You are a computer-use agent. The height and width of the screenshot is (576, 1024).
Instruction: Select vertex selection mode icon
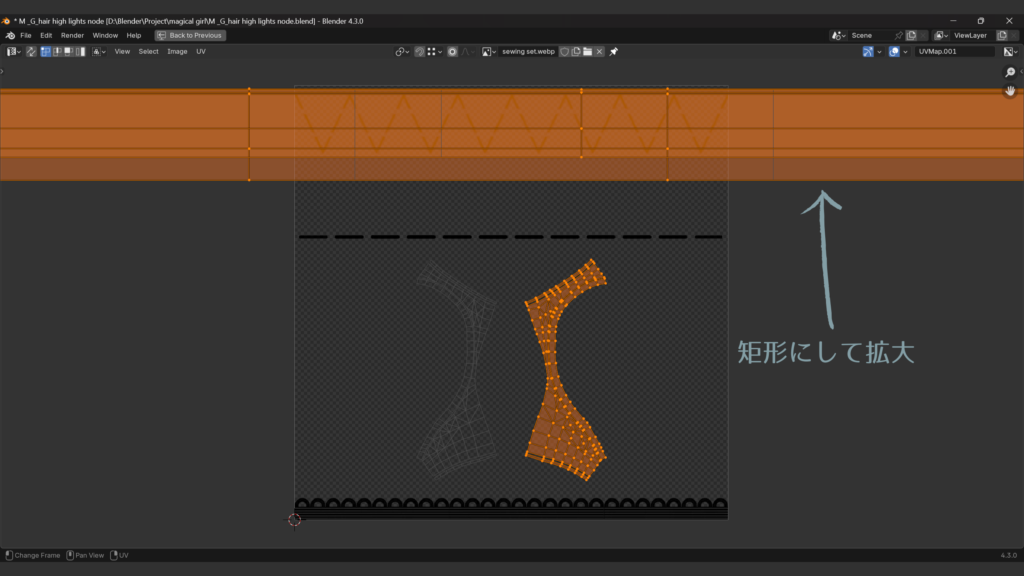pos(46,51)
